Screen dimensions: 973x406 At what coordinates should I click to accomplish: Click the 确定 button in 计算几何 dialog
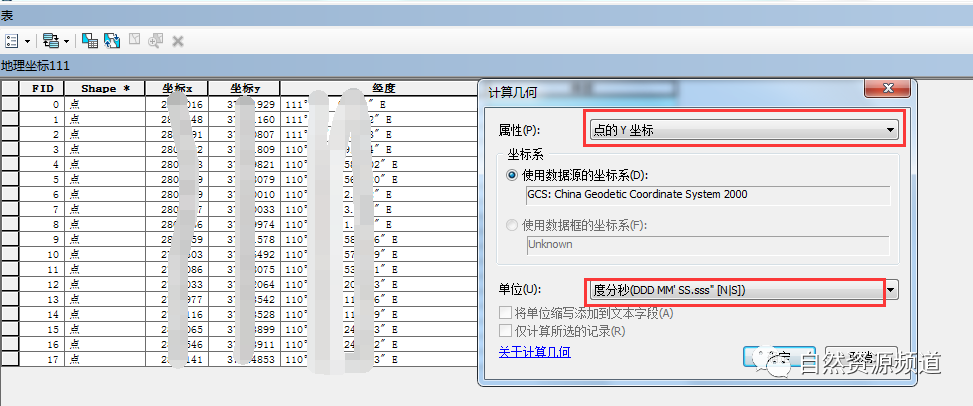(x=779, y=358)
